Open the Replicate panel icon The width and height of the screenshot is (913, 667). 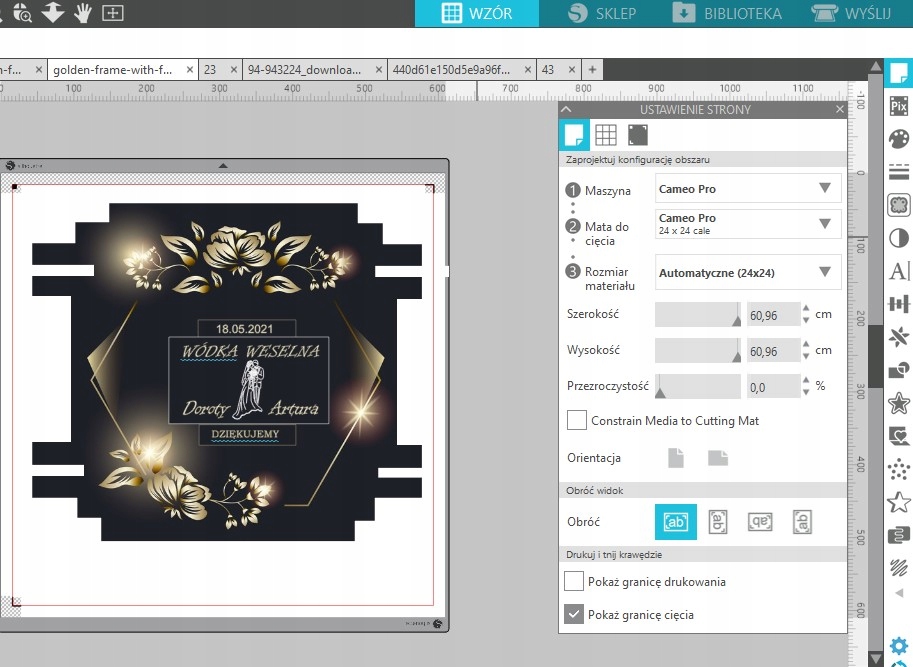898,337
